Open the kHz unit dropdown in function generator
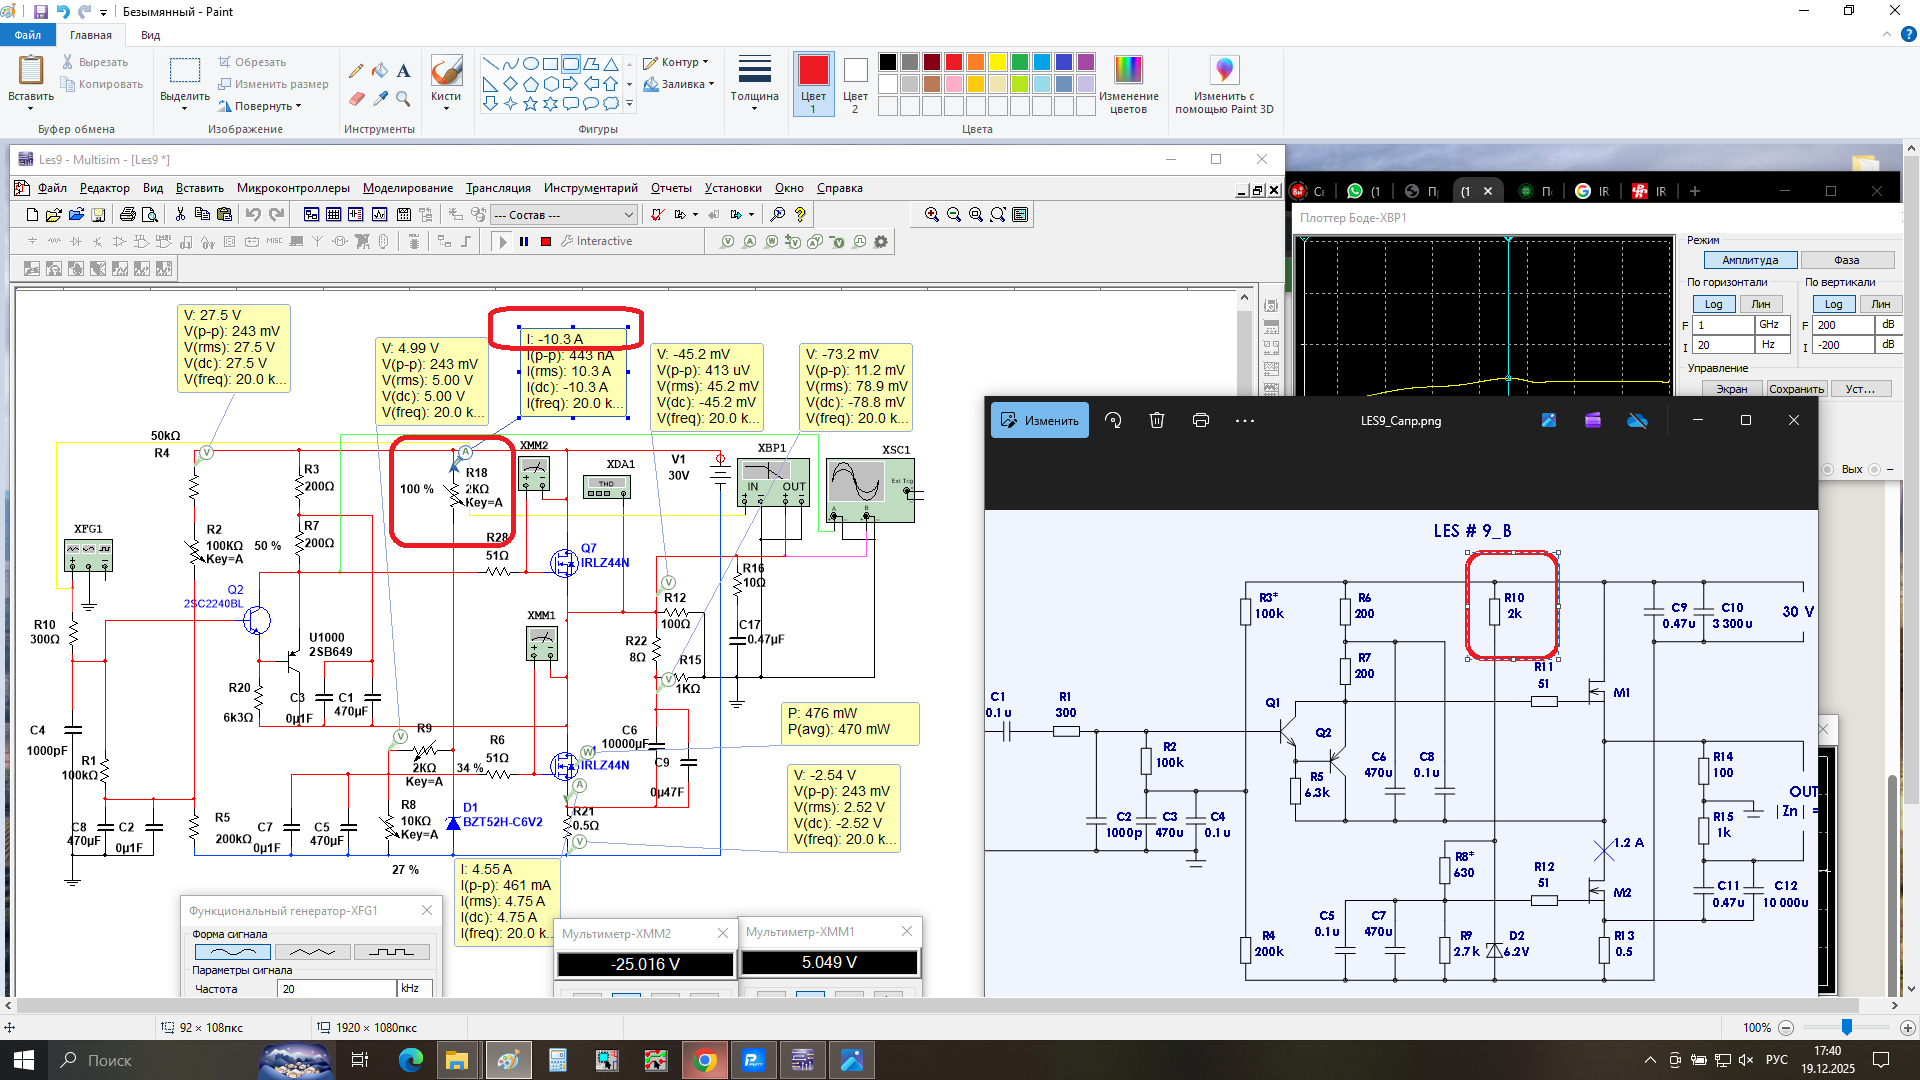The image size is (1920, 1080). tap(415, 988)
